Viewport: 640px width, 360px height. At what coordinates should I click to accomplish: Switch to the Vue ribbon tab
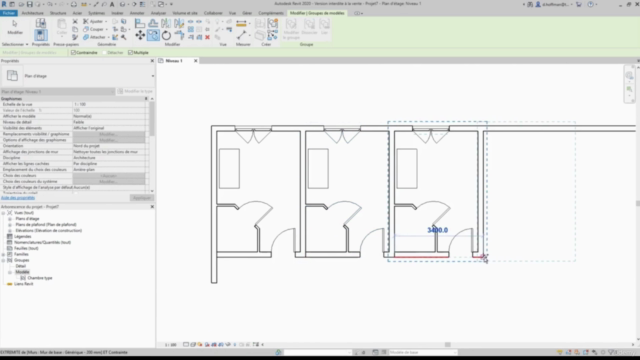click(x=232, y=13)
